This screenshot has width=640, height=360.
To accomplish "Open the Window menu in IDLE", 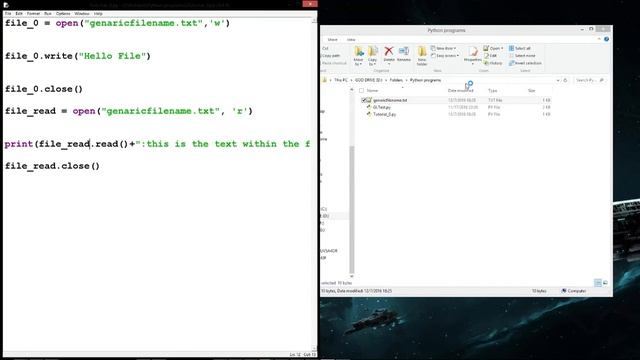I will (82, 13).
